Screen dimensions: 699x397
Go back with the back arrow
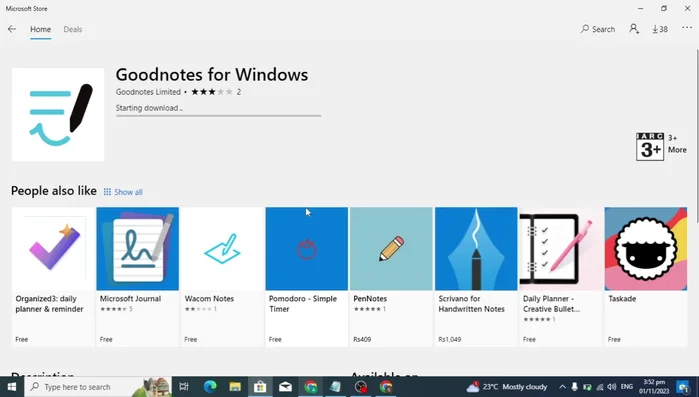(12, 29)
